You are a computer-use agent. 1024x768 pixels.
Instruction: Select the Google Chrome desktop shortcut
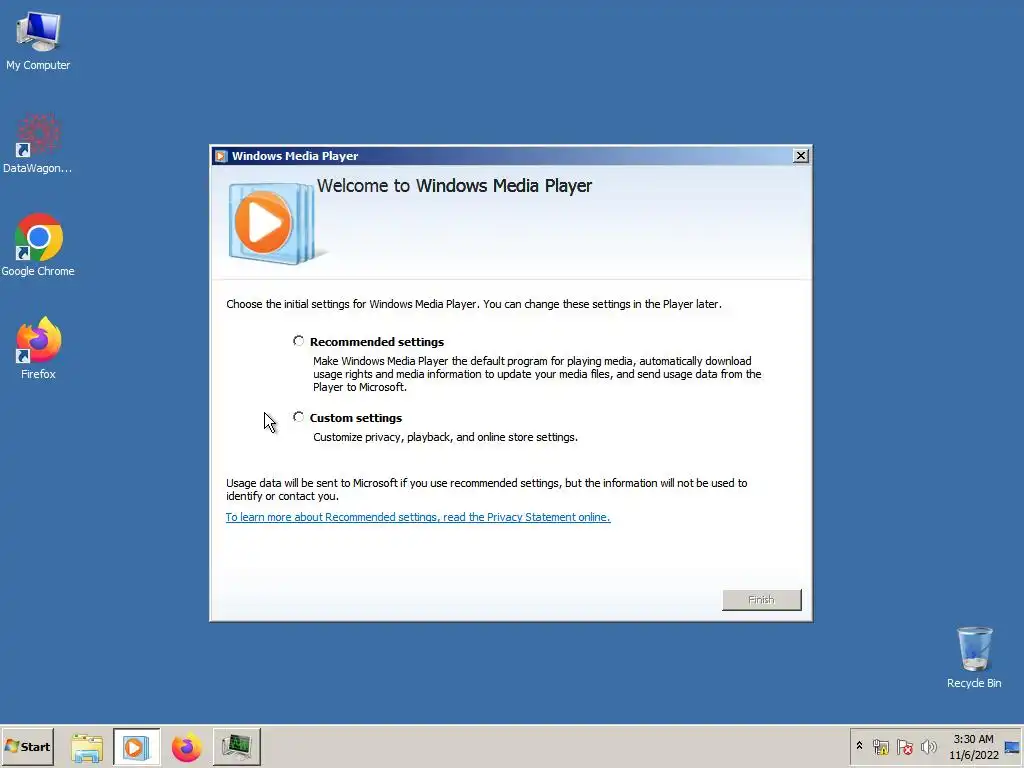[x=38, y=246]
